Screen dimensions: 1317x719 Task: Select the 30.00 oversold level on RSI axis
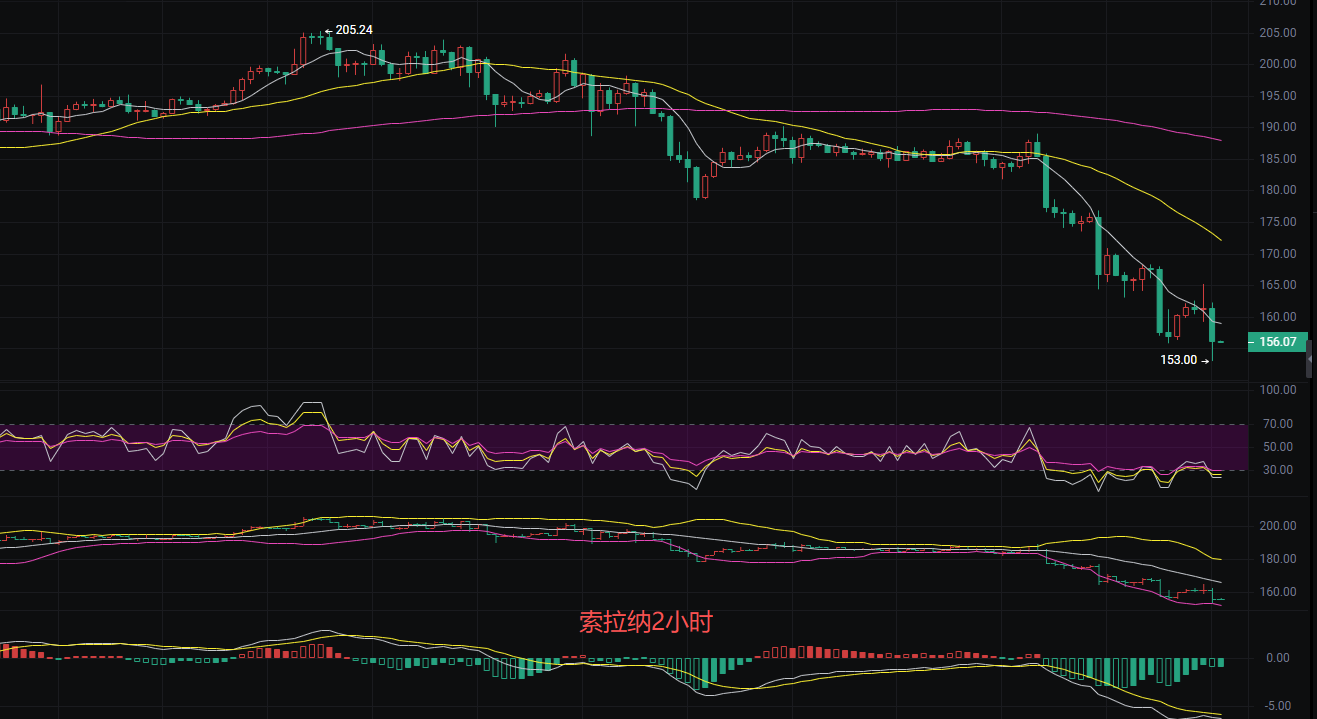(x=1279, y=470)
